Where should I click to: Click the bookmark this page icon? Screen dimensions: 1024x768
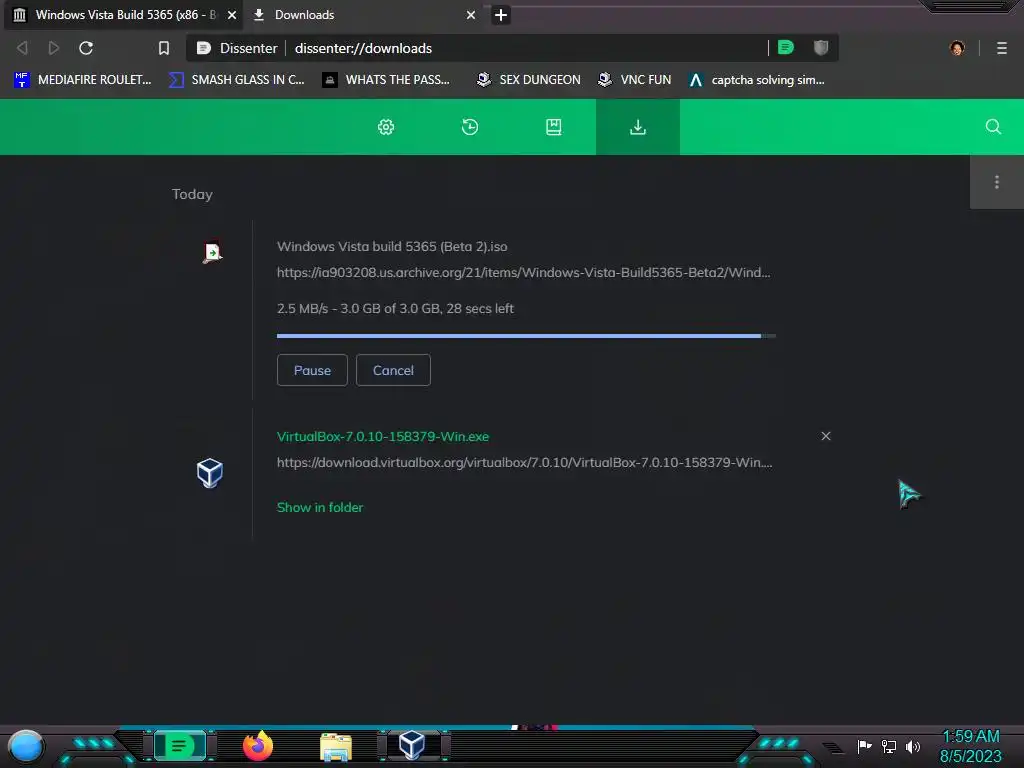coord(164,48)
